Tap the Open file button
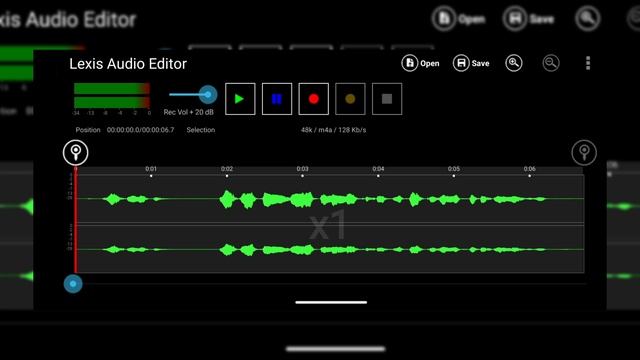This screenshot has width=640, height=360. (x=420, y=63)
